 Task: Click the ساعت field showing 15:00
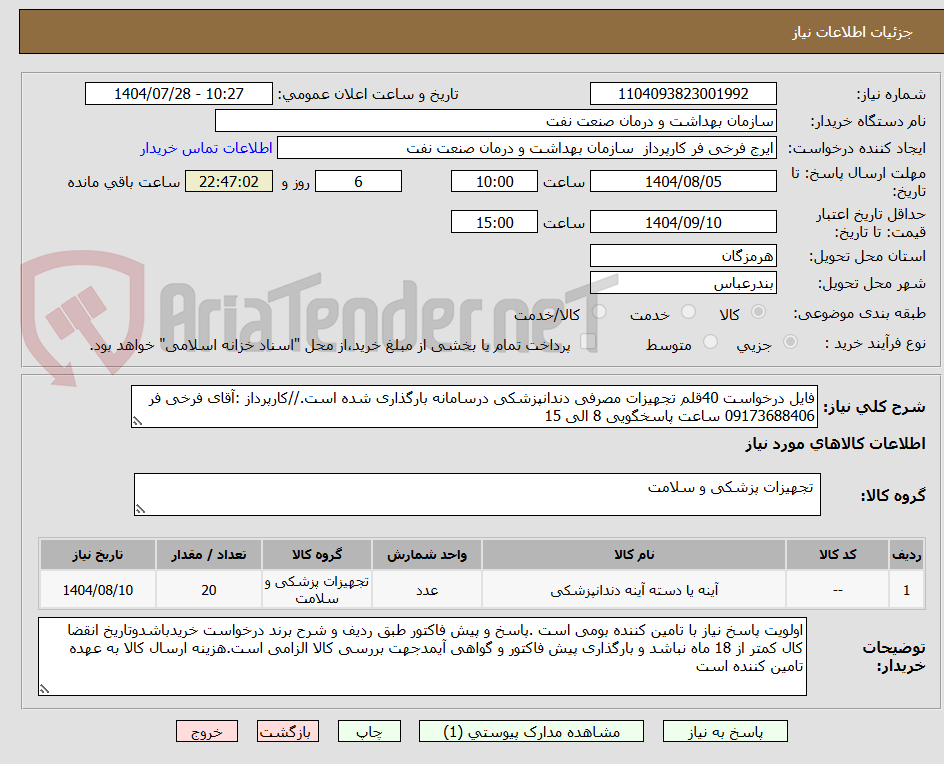pos(495,221)
